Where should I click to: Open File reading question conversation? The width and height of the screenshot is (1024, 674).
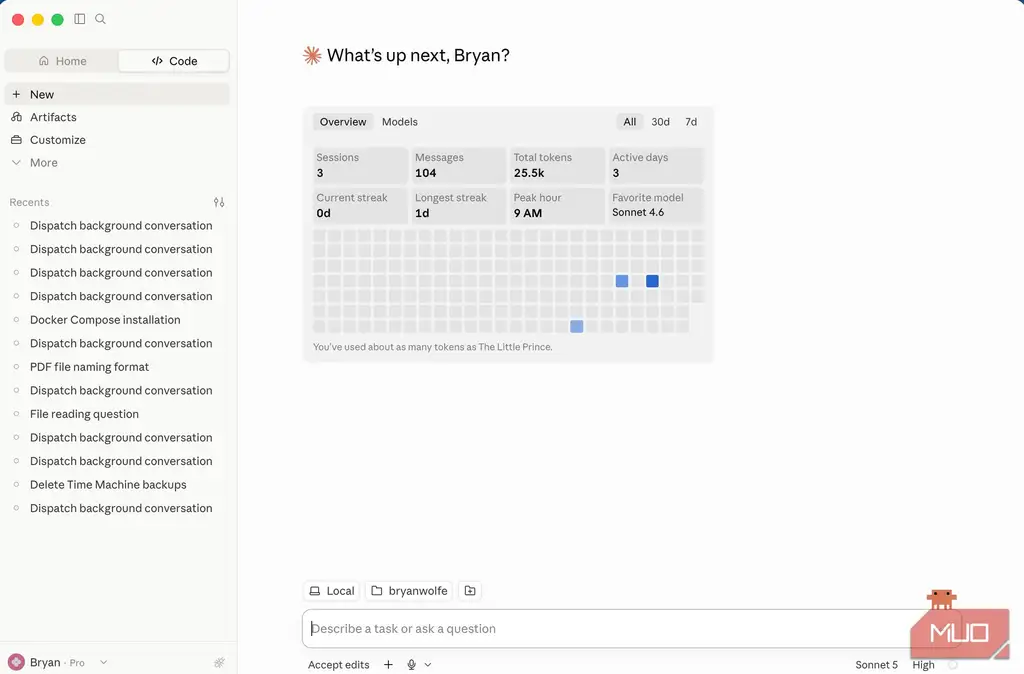click(118, 414)
